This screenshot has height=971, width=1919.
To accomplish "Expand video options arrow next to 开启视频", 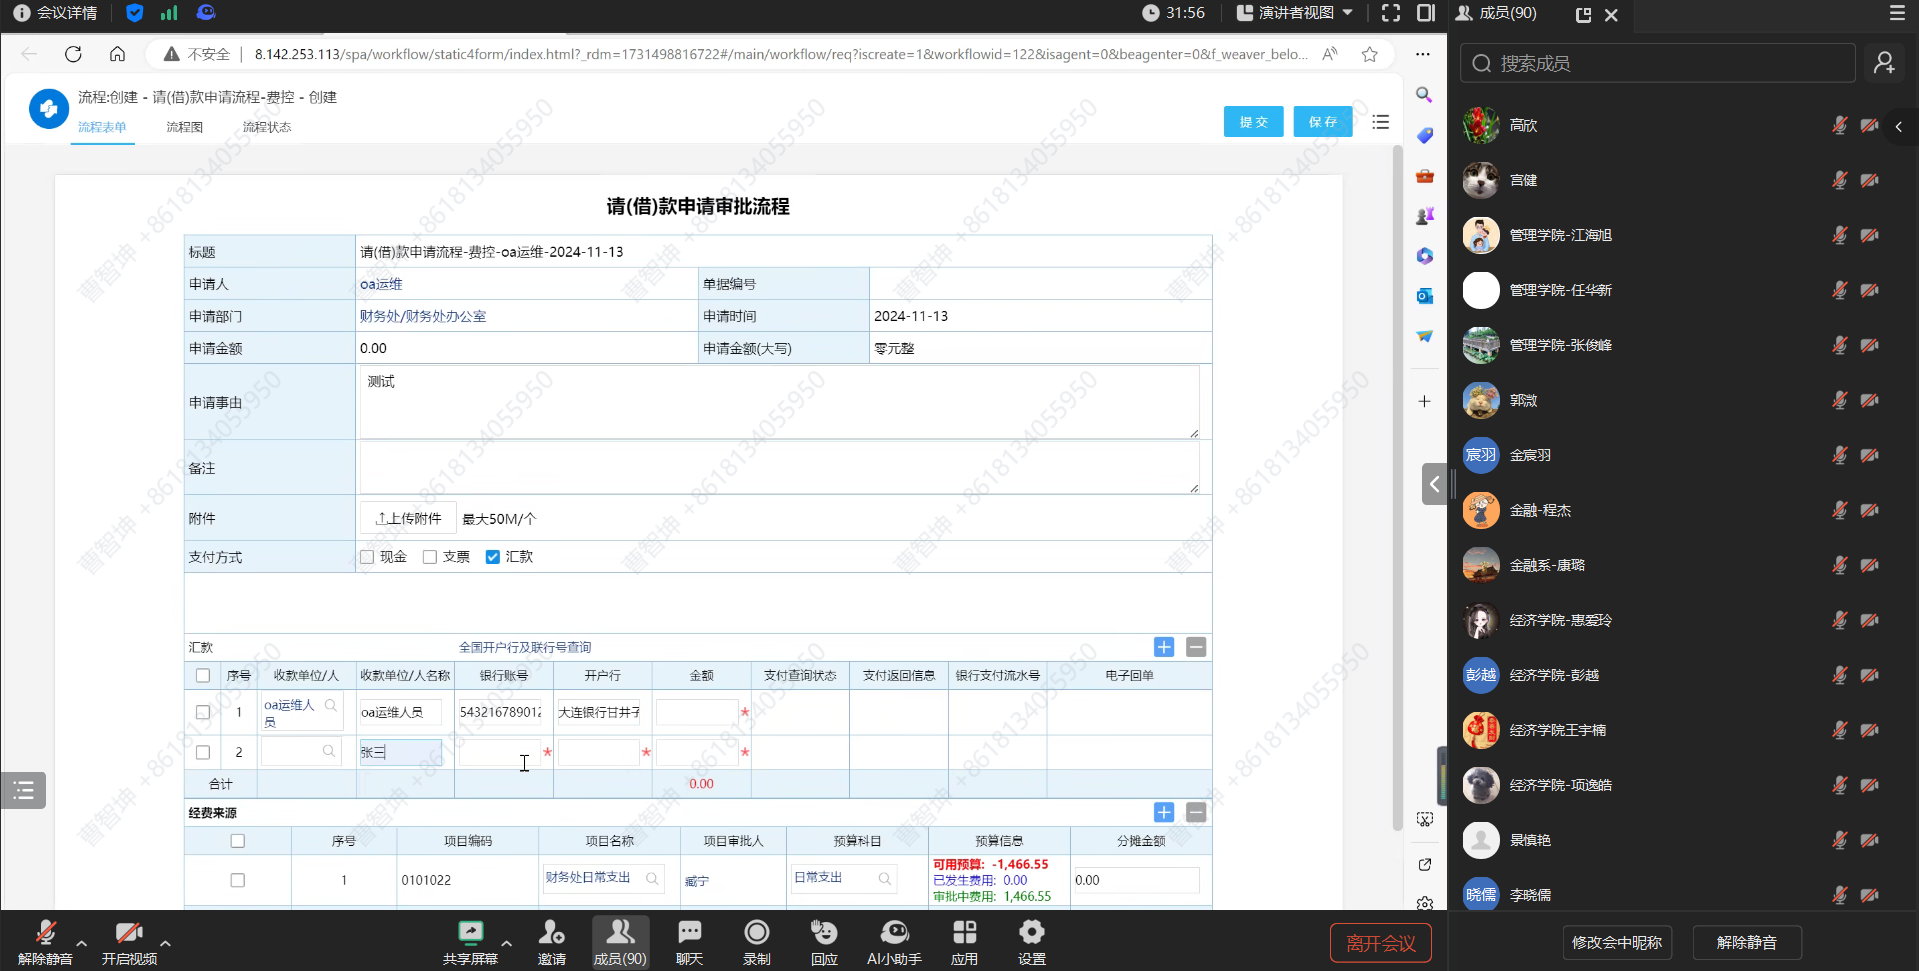I will (x=165, y=943).
